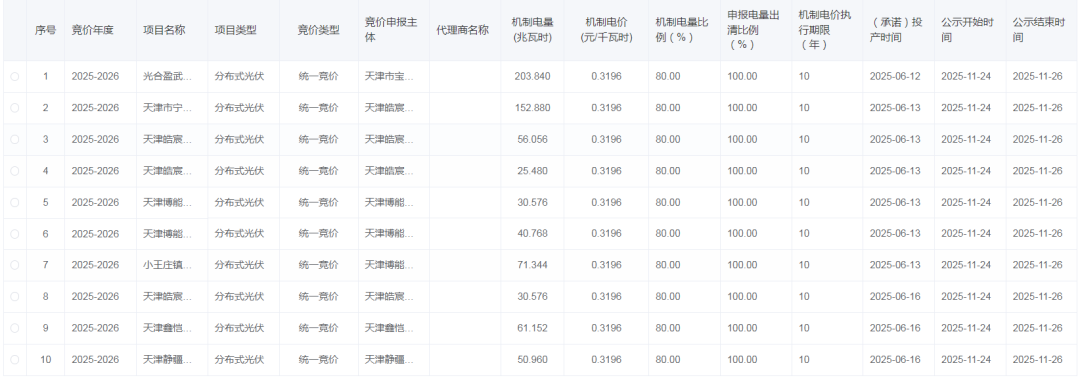This screenshot has width=1080, height=382.
Task: Select the radio button for row 10
Action: (14, 360)
